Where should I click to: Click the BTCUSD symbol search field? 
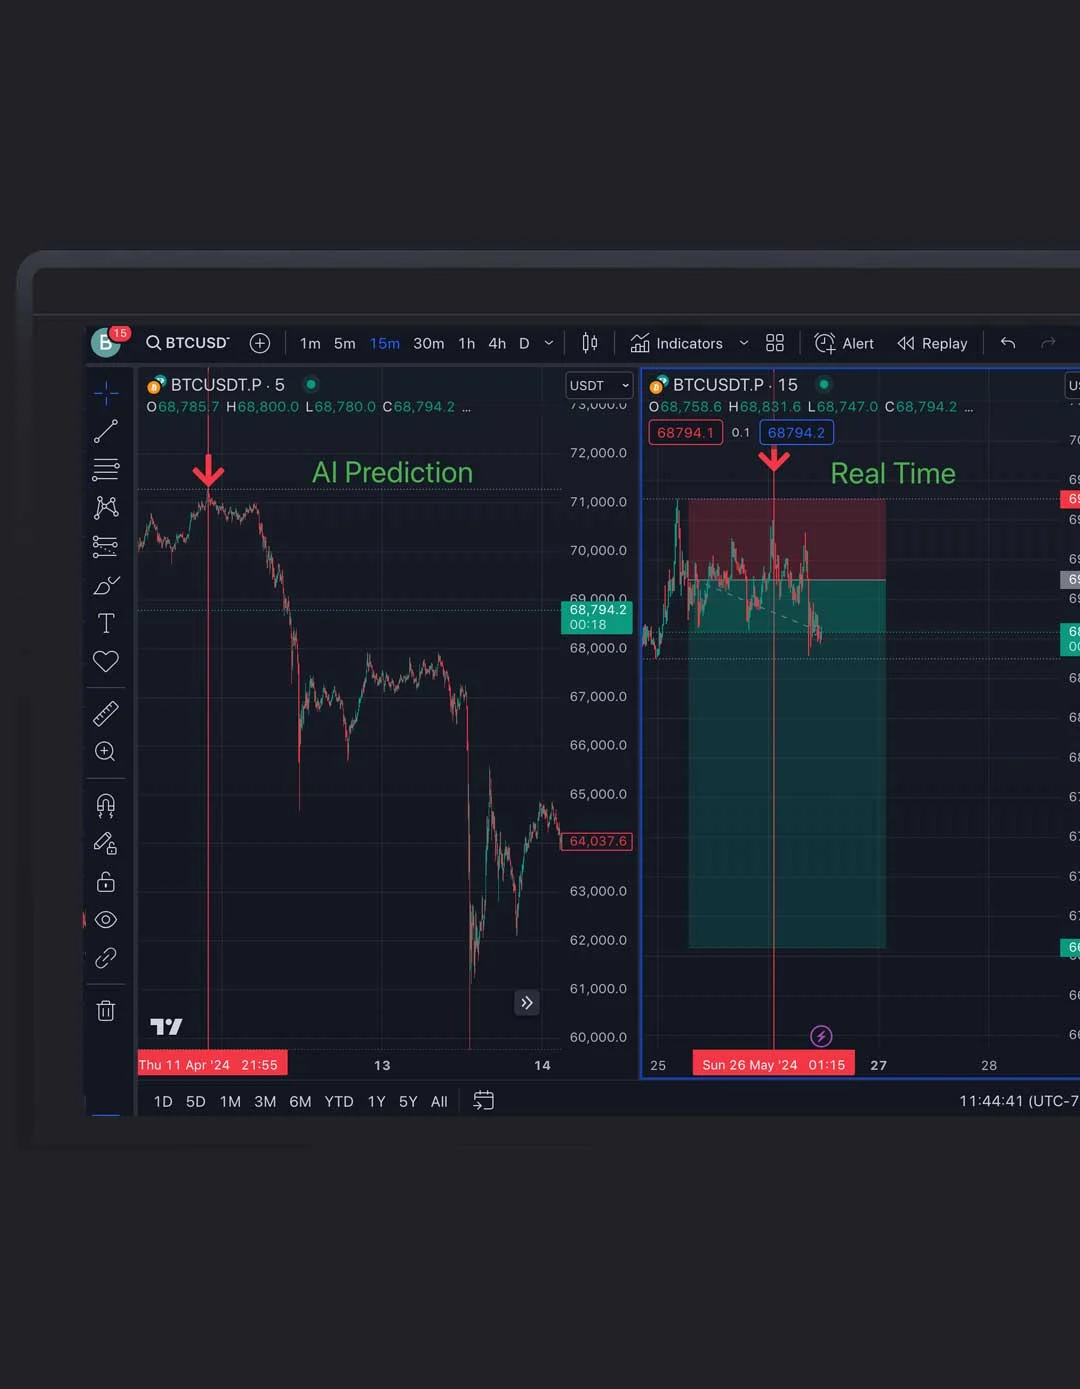click(x=195, y=343)
